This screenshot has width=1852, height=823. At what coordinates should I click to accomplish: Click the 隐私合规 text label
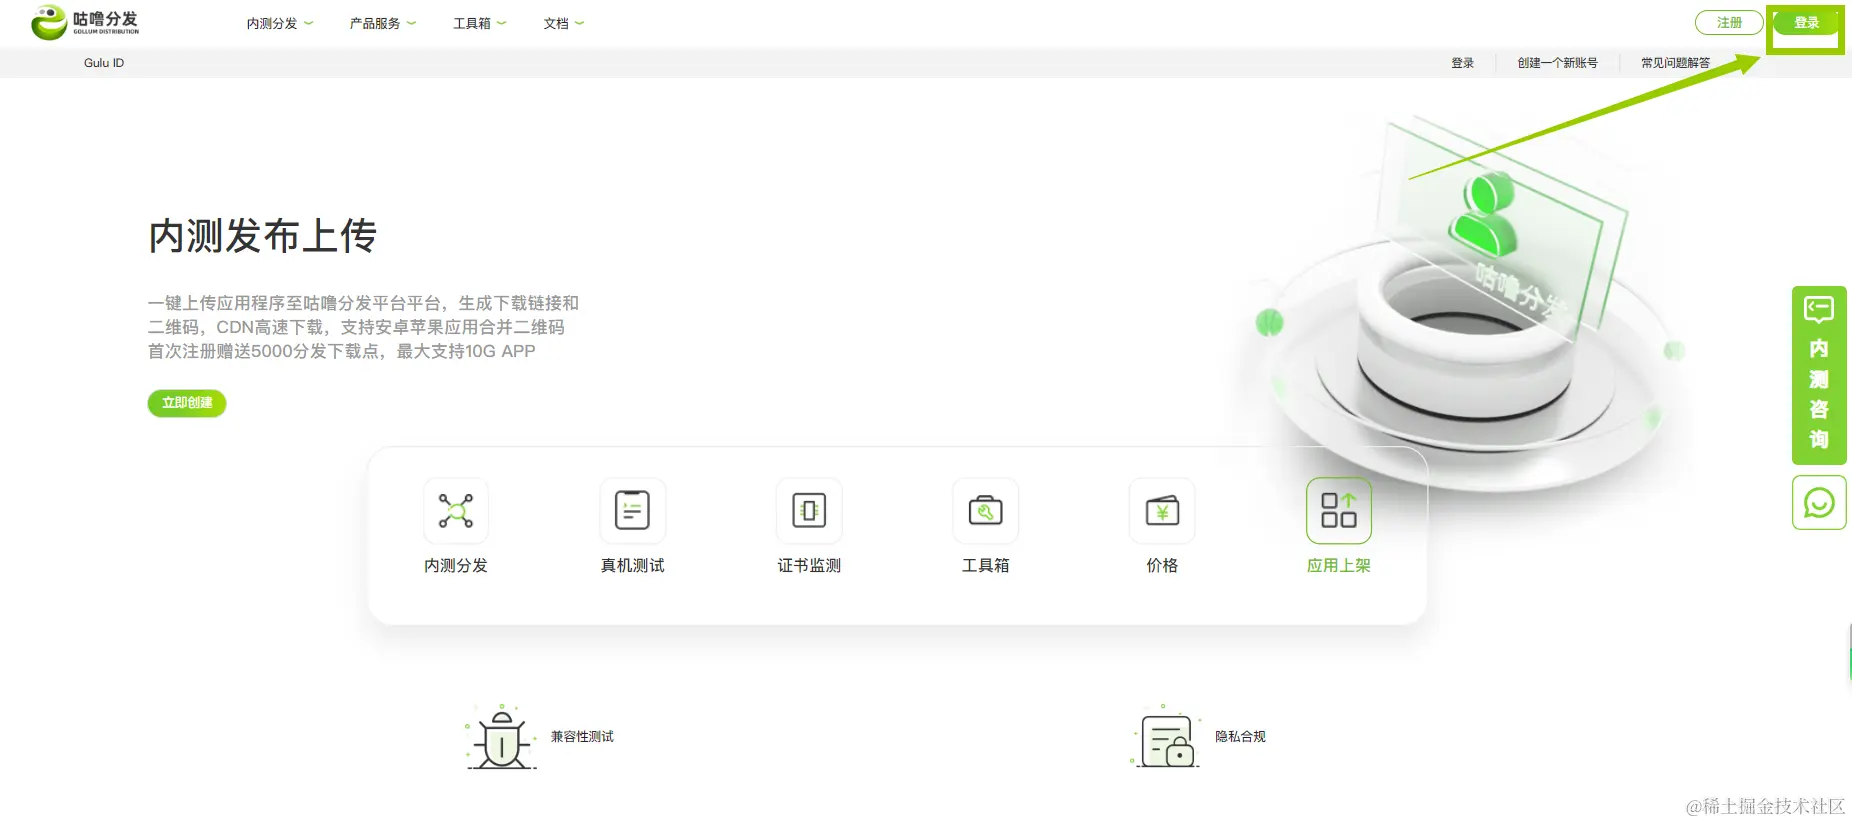1240,737
